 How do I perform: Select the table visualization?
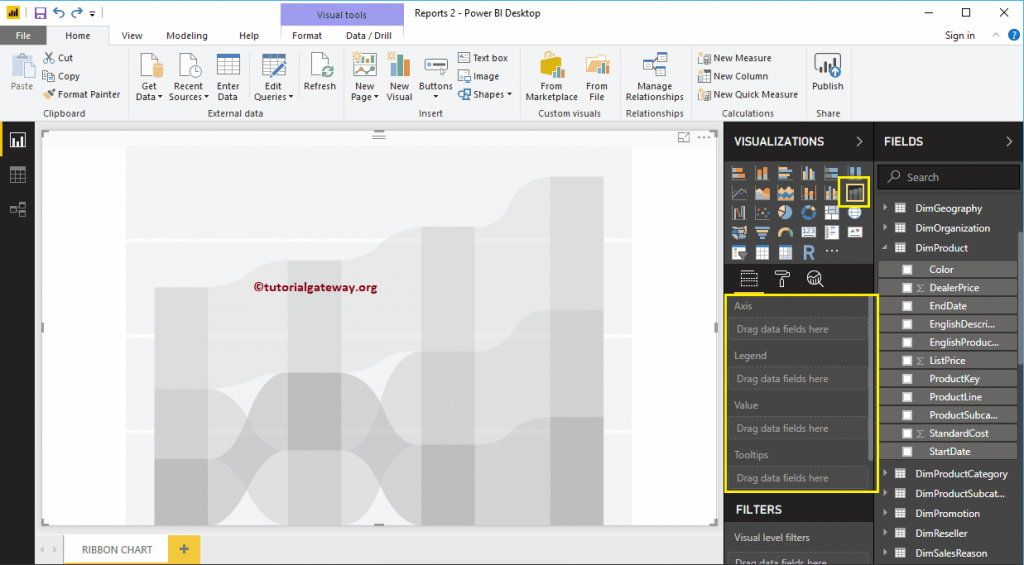(x=762, y=252)
